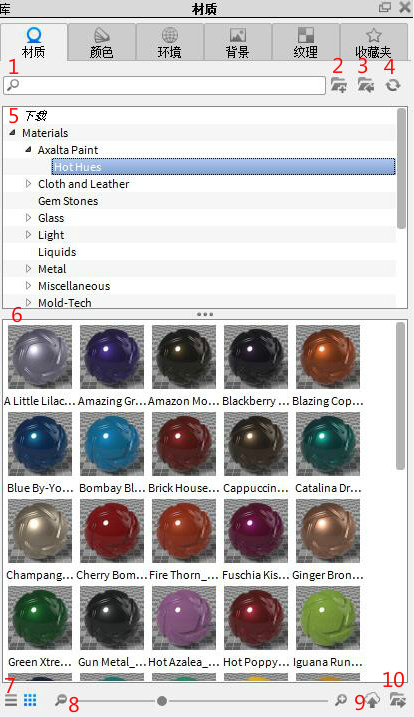
Task: Select Cherry Bom... material thumbnail
Action: [x=112, y=530]
